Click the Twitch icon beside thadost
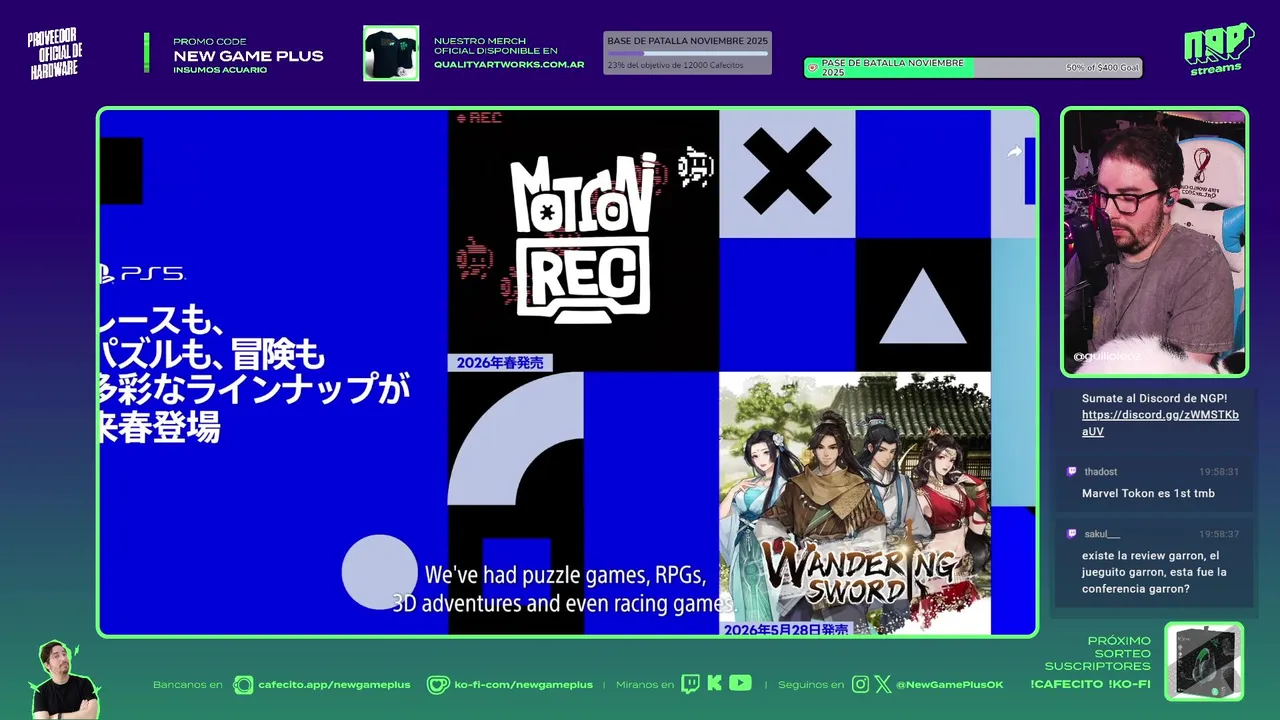1280x720 pixels. tap(1072, 471)
